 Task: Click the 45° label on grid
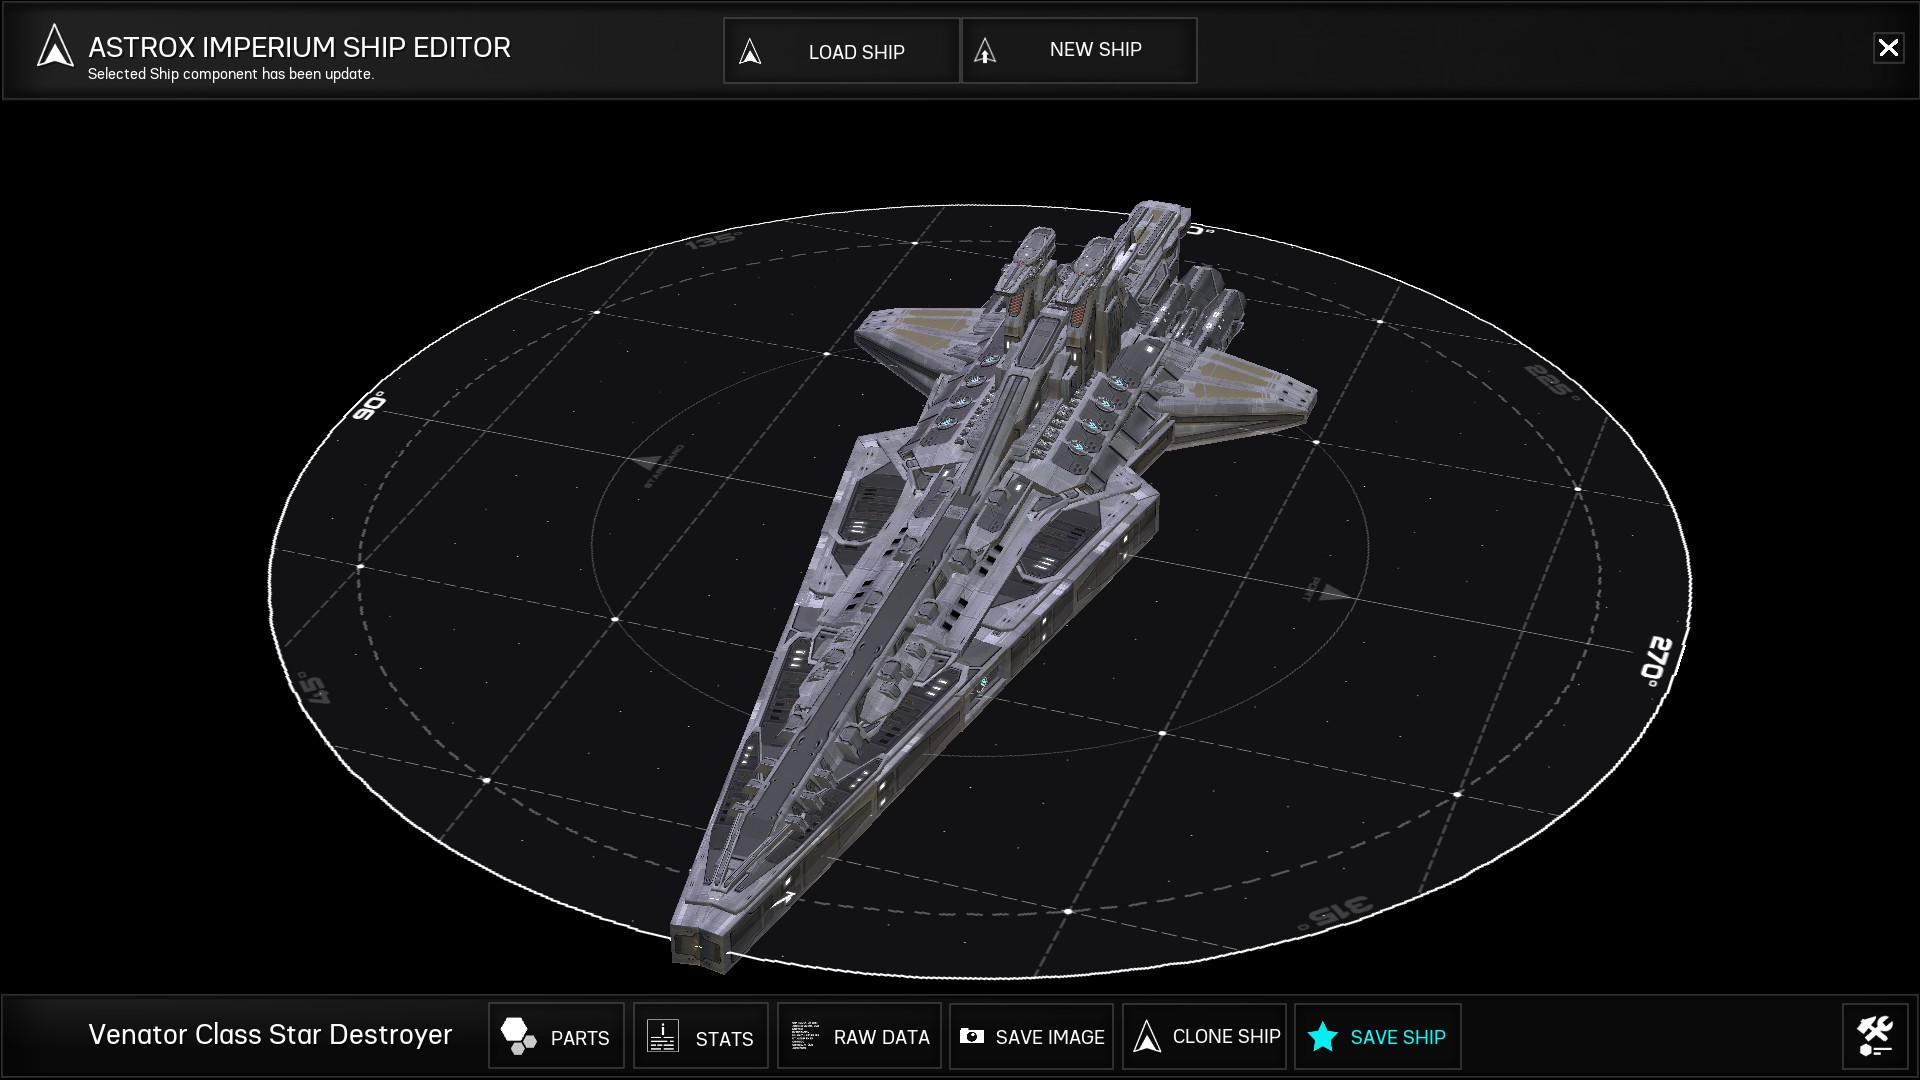point(313,688)
